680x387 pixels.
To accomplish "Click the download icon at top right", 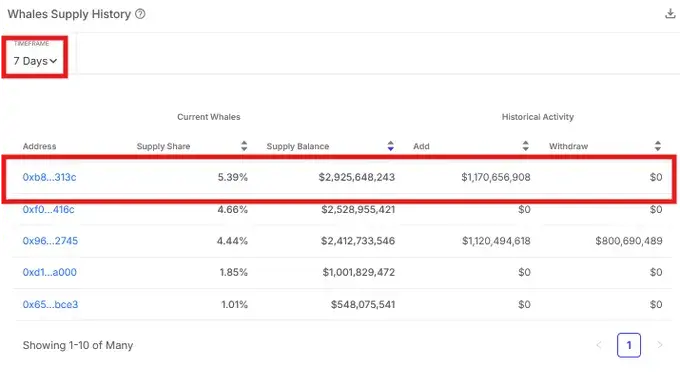I will pos(670,14).
